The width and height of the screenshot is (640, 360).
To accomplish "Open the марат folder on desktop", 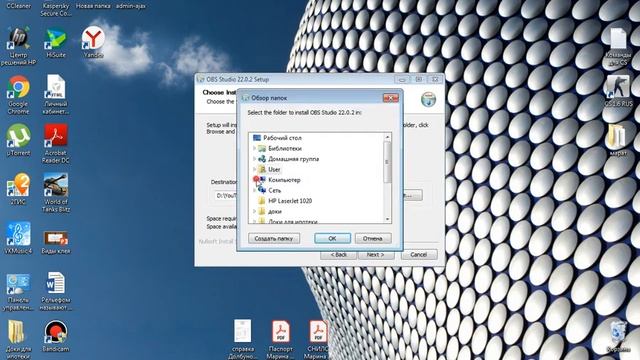I will coord(618,136).
